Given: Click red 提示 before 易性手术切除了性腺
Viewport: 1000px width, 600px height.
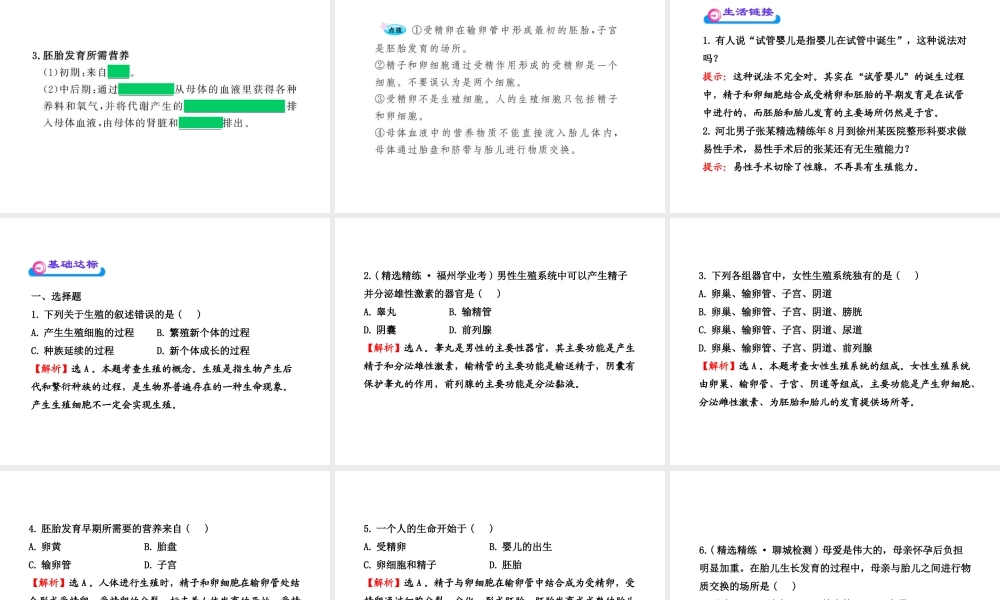Looking at the screenshot, I should [714, 167].
